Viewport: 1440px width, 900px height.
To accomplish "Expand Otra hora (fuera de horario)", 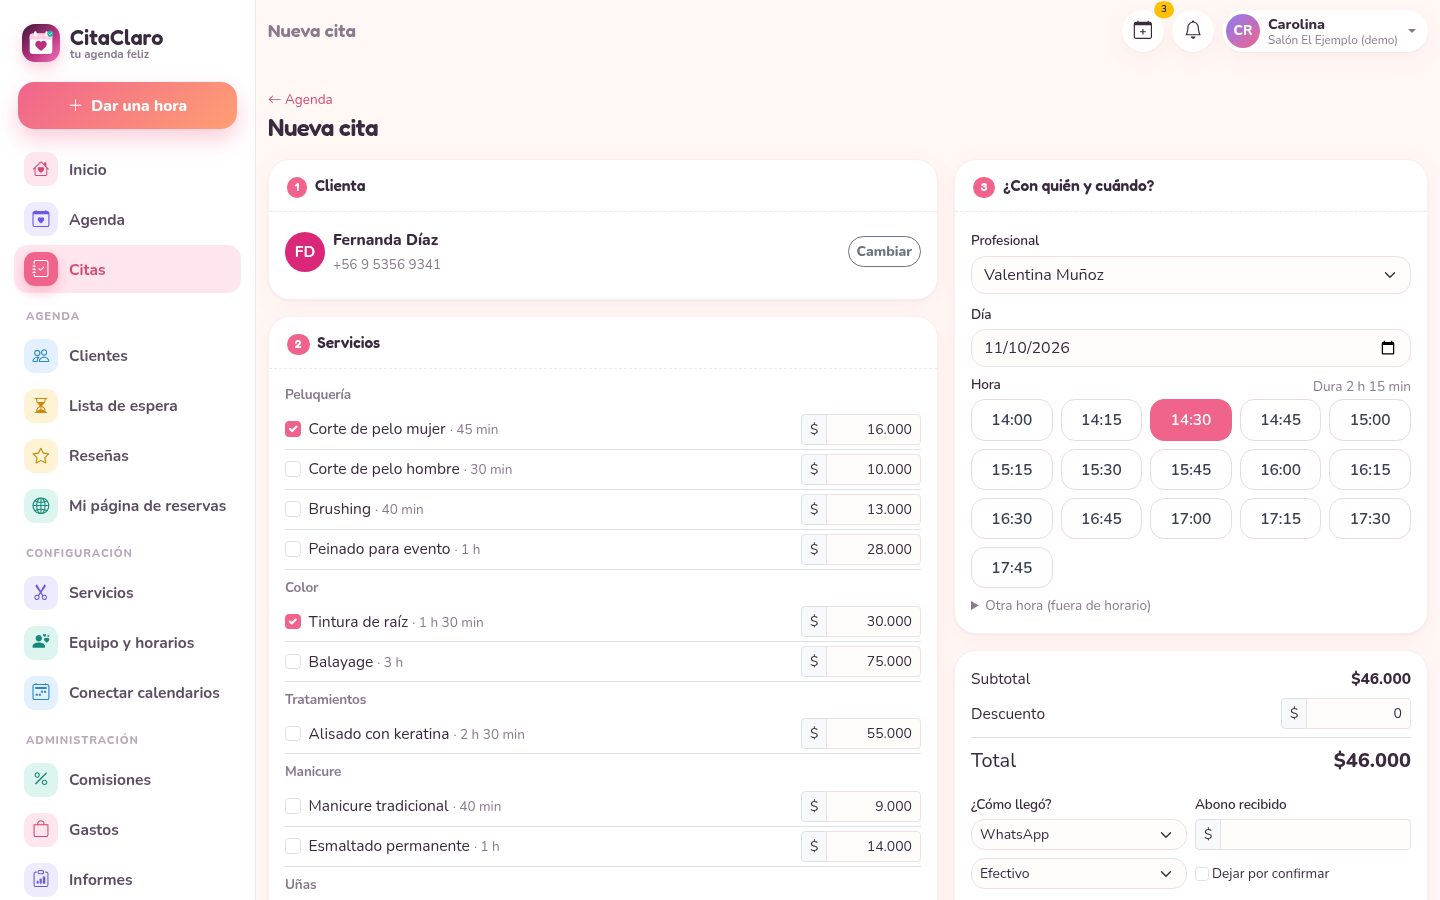I will pyautogui.click(x=1061, y=605).
